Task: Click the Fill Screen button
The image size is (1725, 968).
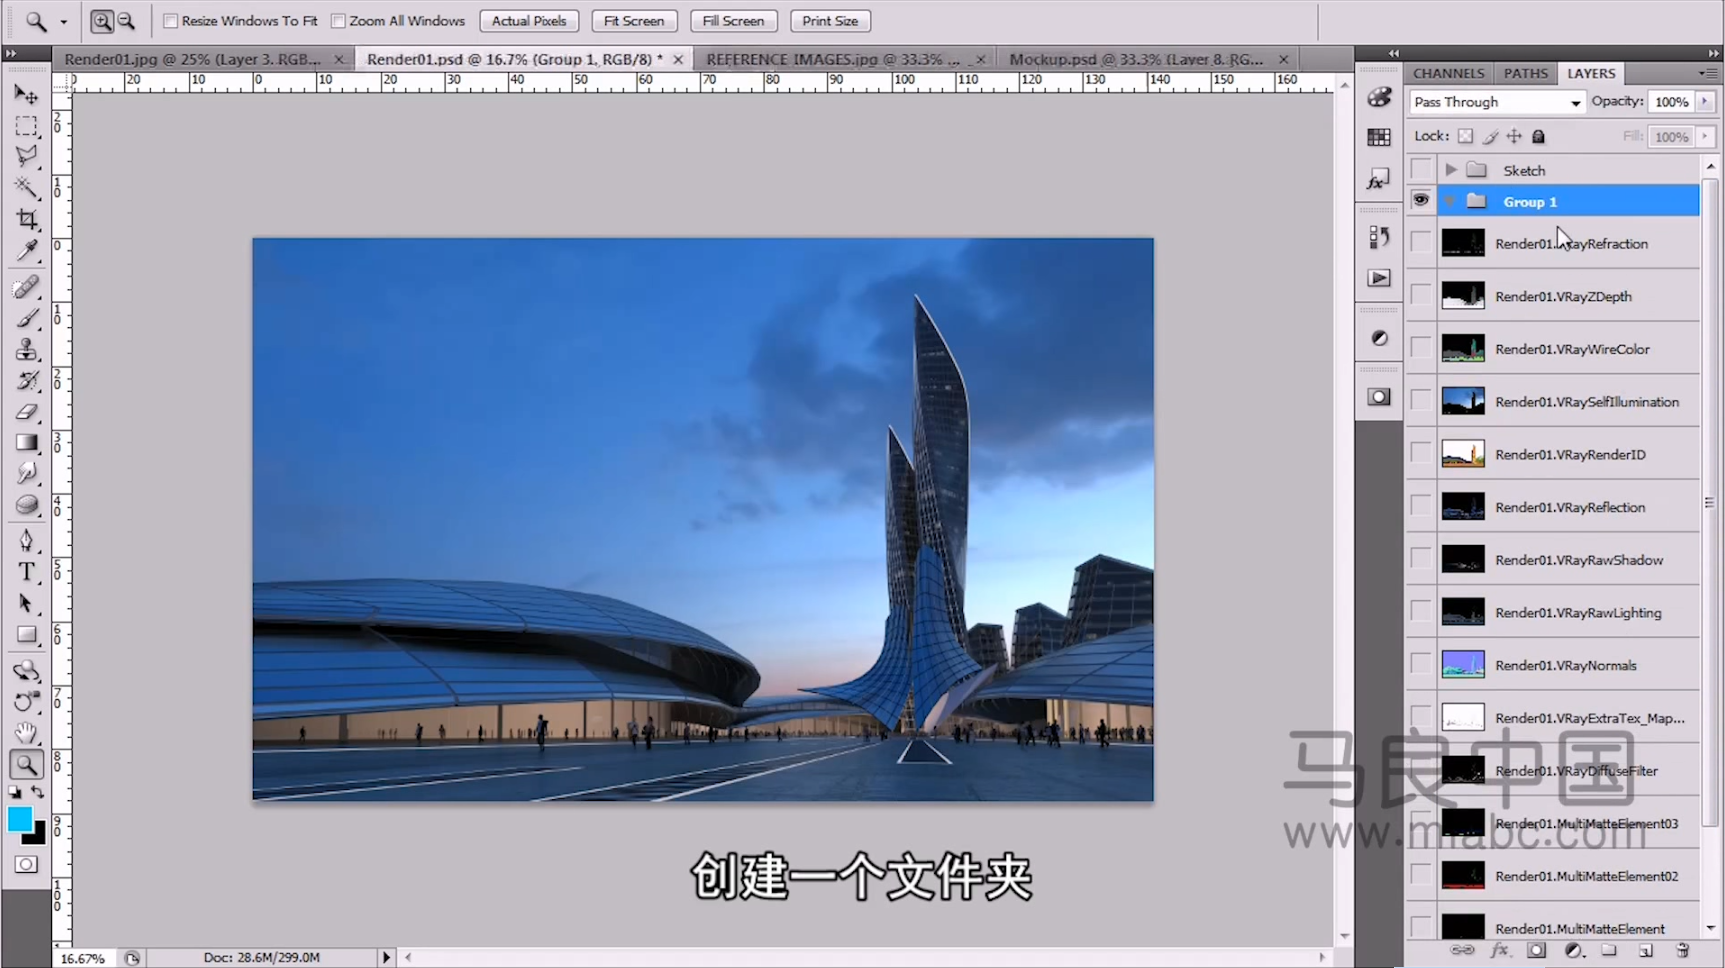Action: click(733, 21)
